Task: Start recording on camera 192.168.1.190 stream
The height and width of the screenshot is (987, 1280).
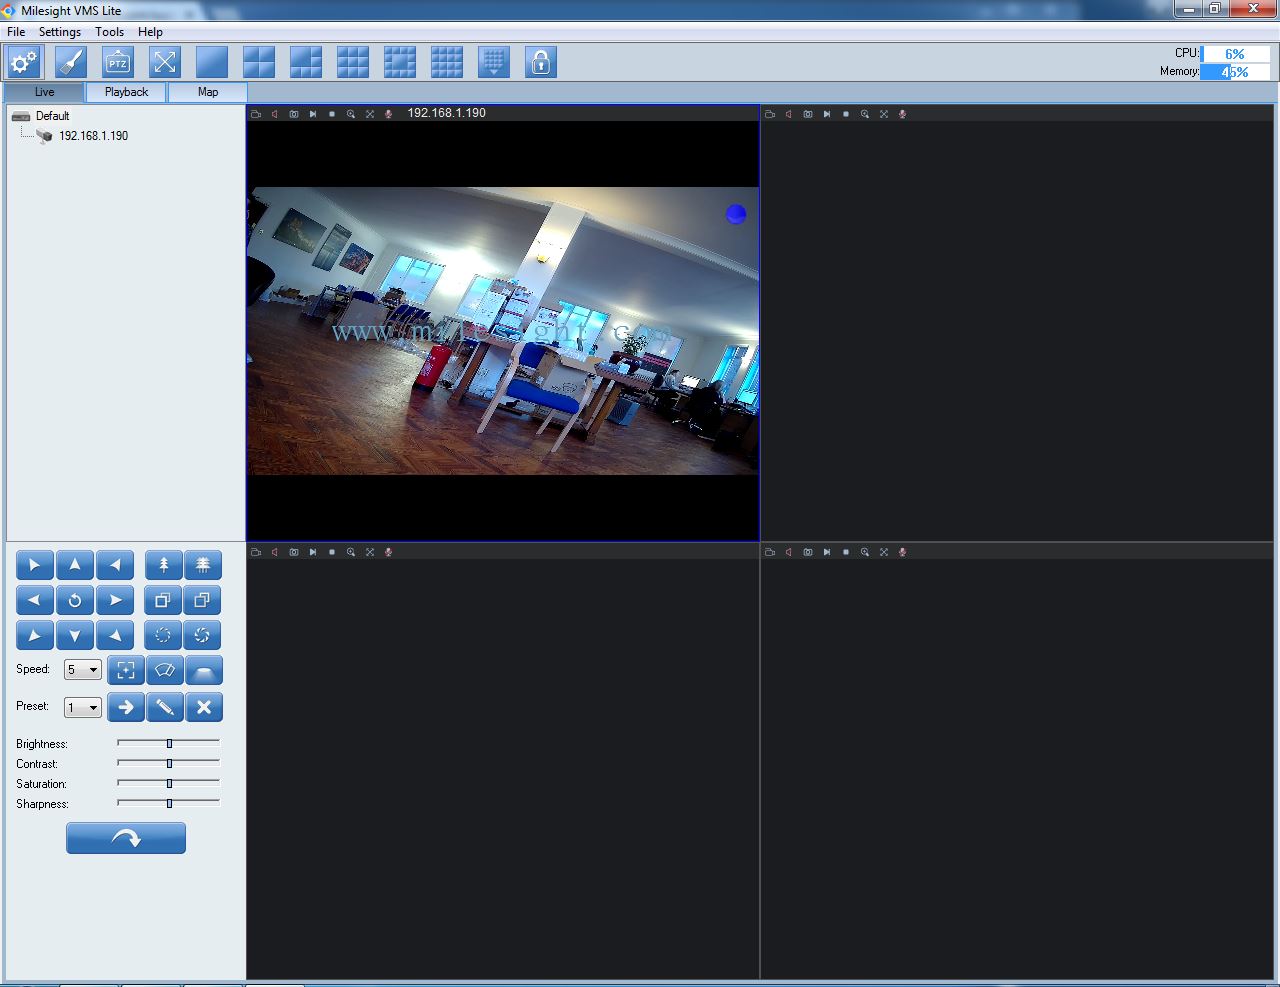Action: tap(256, 114)
